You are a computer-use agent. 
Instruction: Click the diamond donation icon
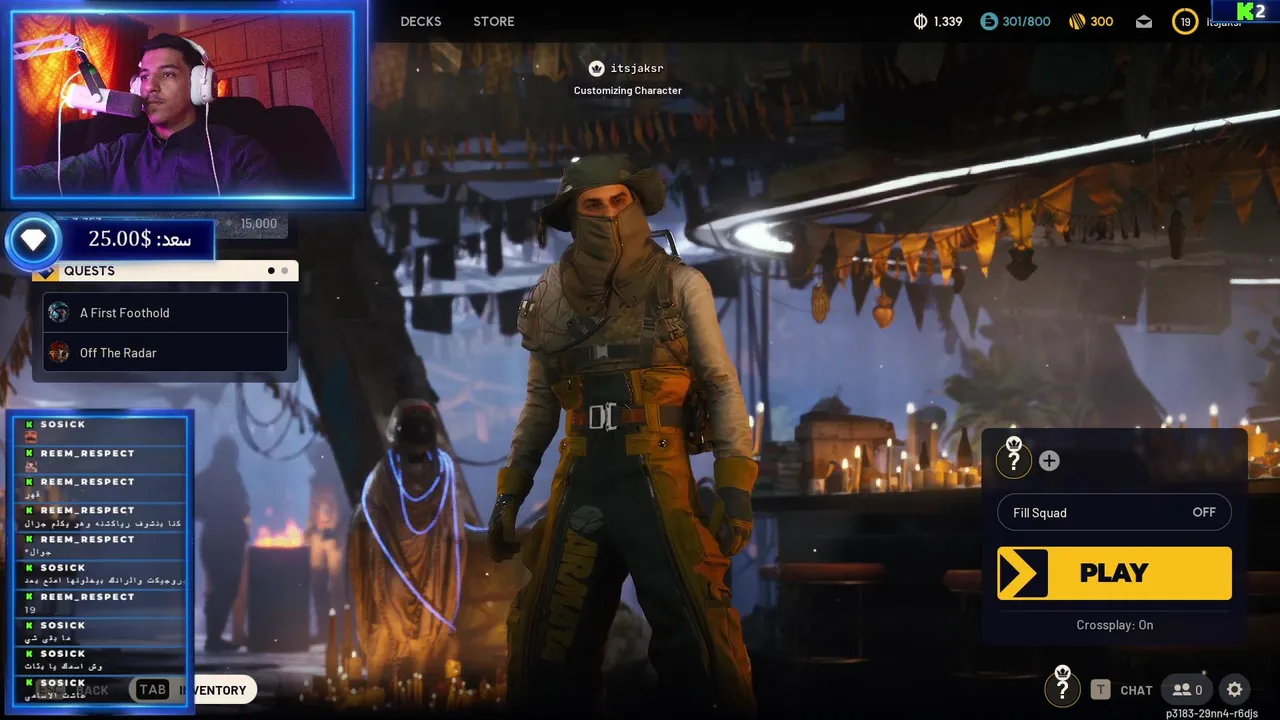(33, 240)
